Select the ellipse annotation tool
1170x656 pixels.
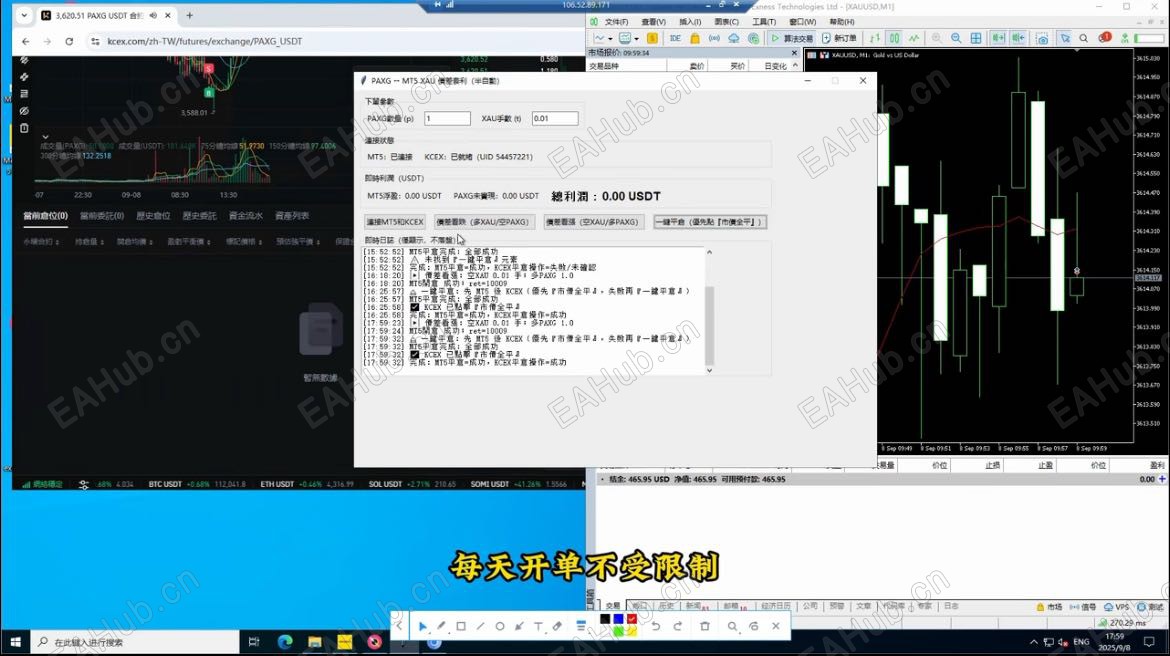click(500, 626)
